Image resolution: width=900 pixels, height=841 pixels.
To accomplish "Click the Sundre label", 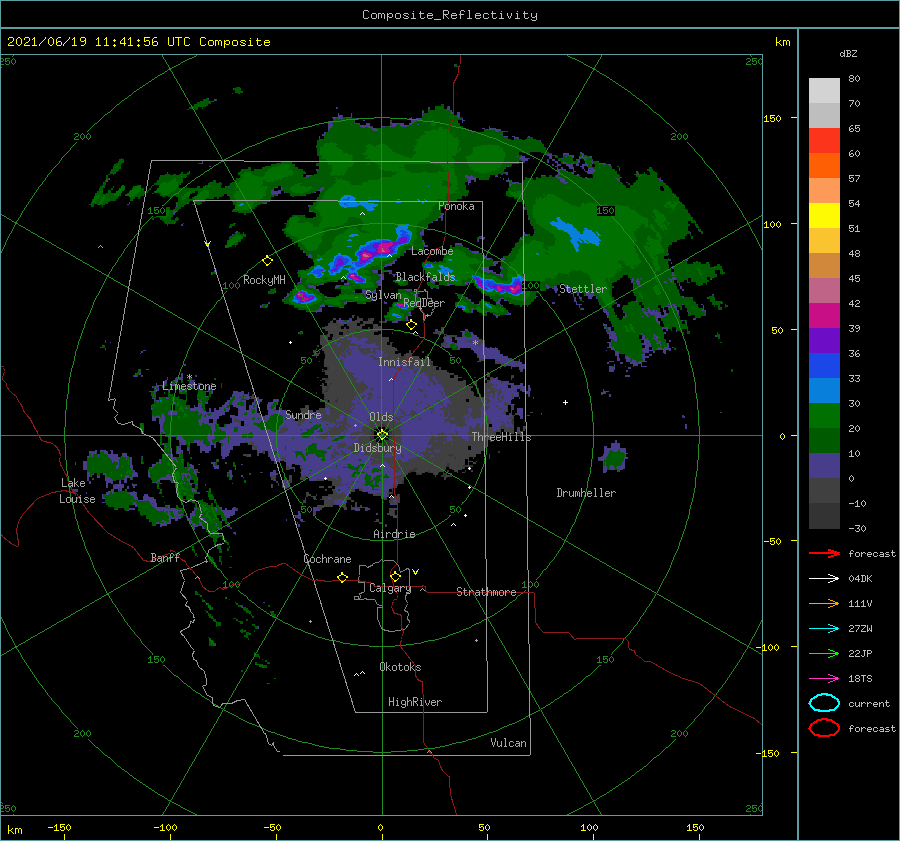I will 303,415.
